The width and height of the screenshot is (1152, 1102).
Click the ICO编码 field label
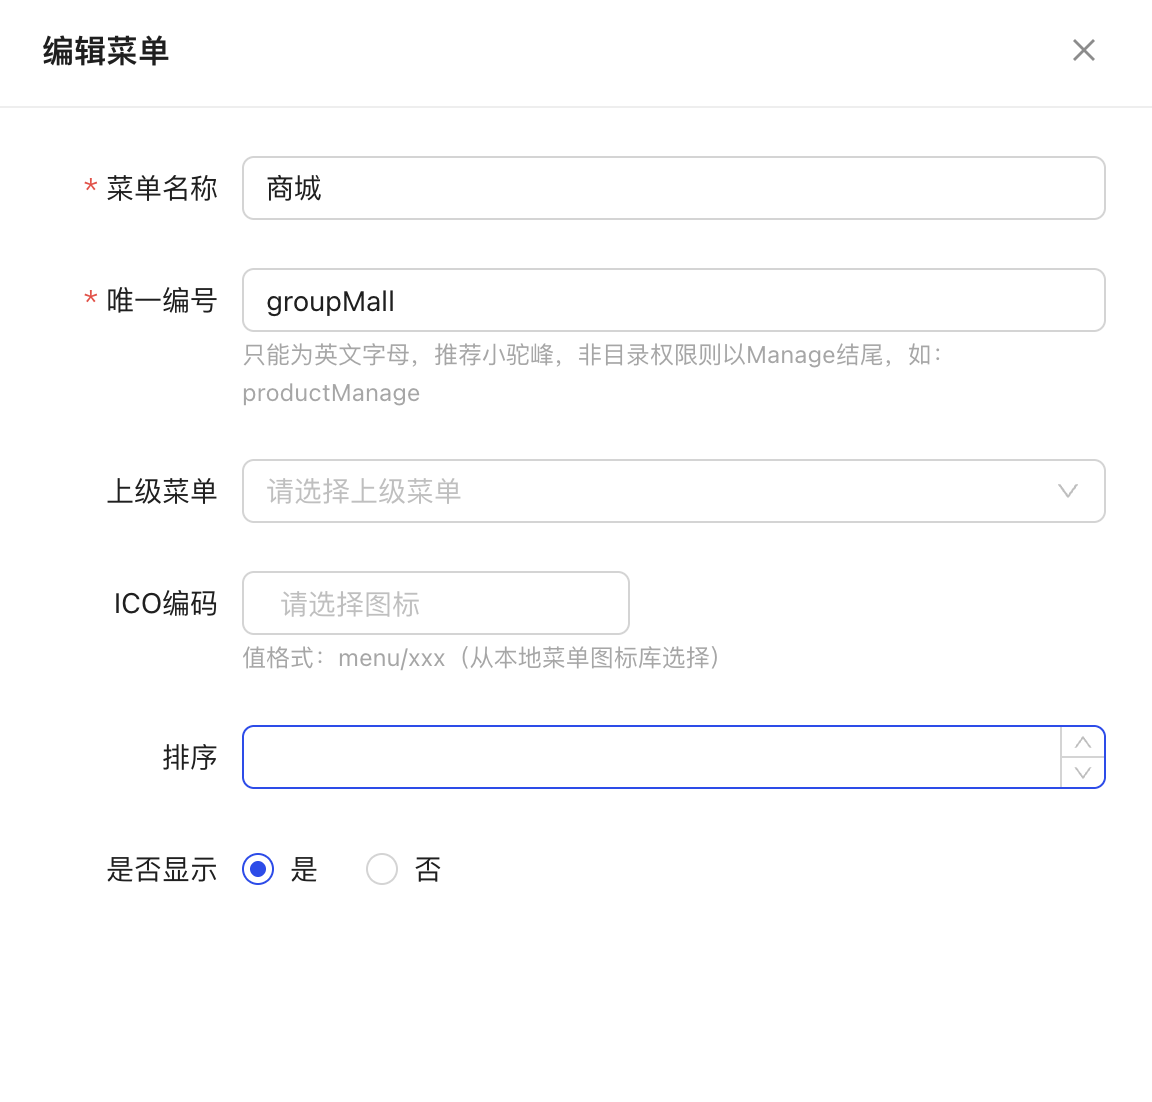165,603
